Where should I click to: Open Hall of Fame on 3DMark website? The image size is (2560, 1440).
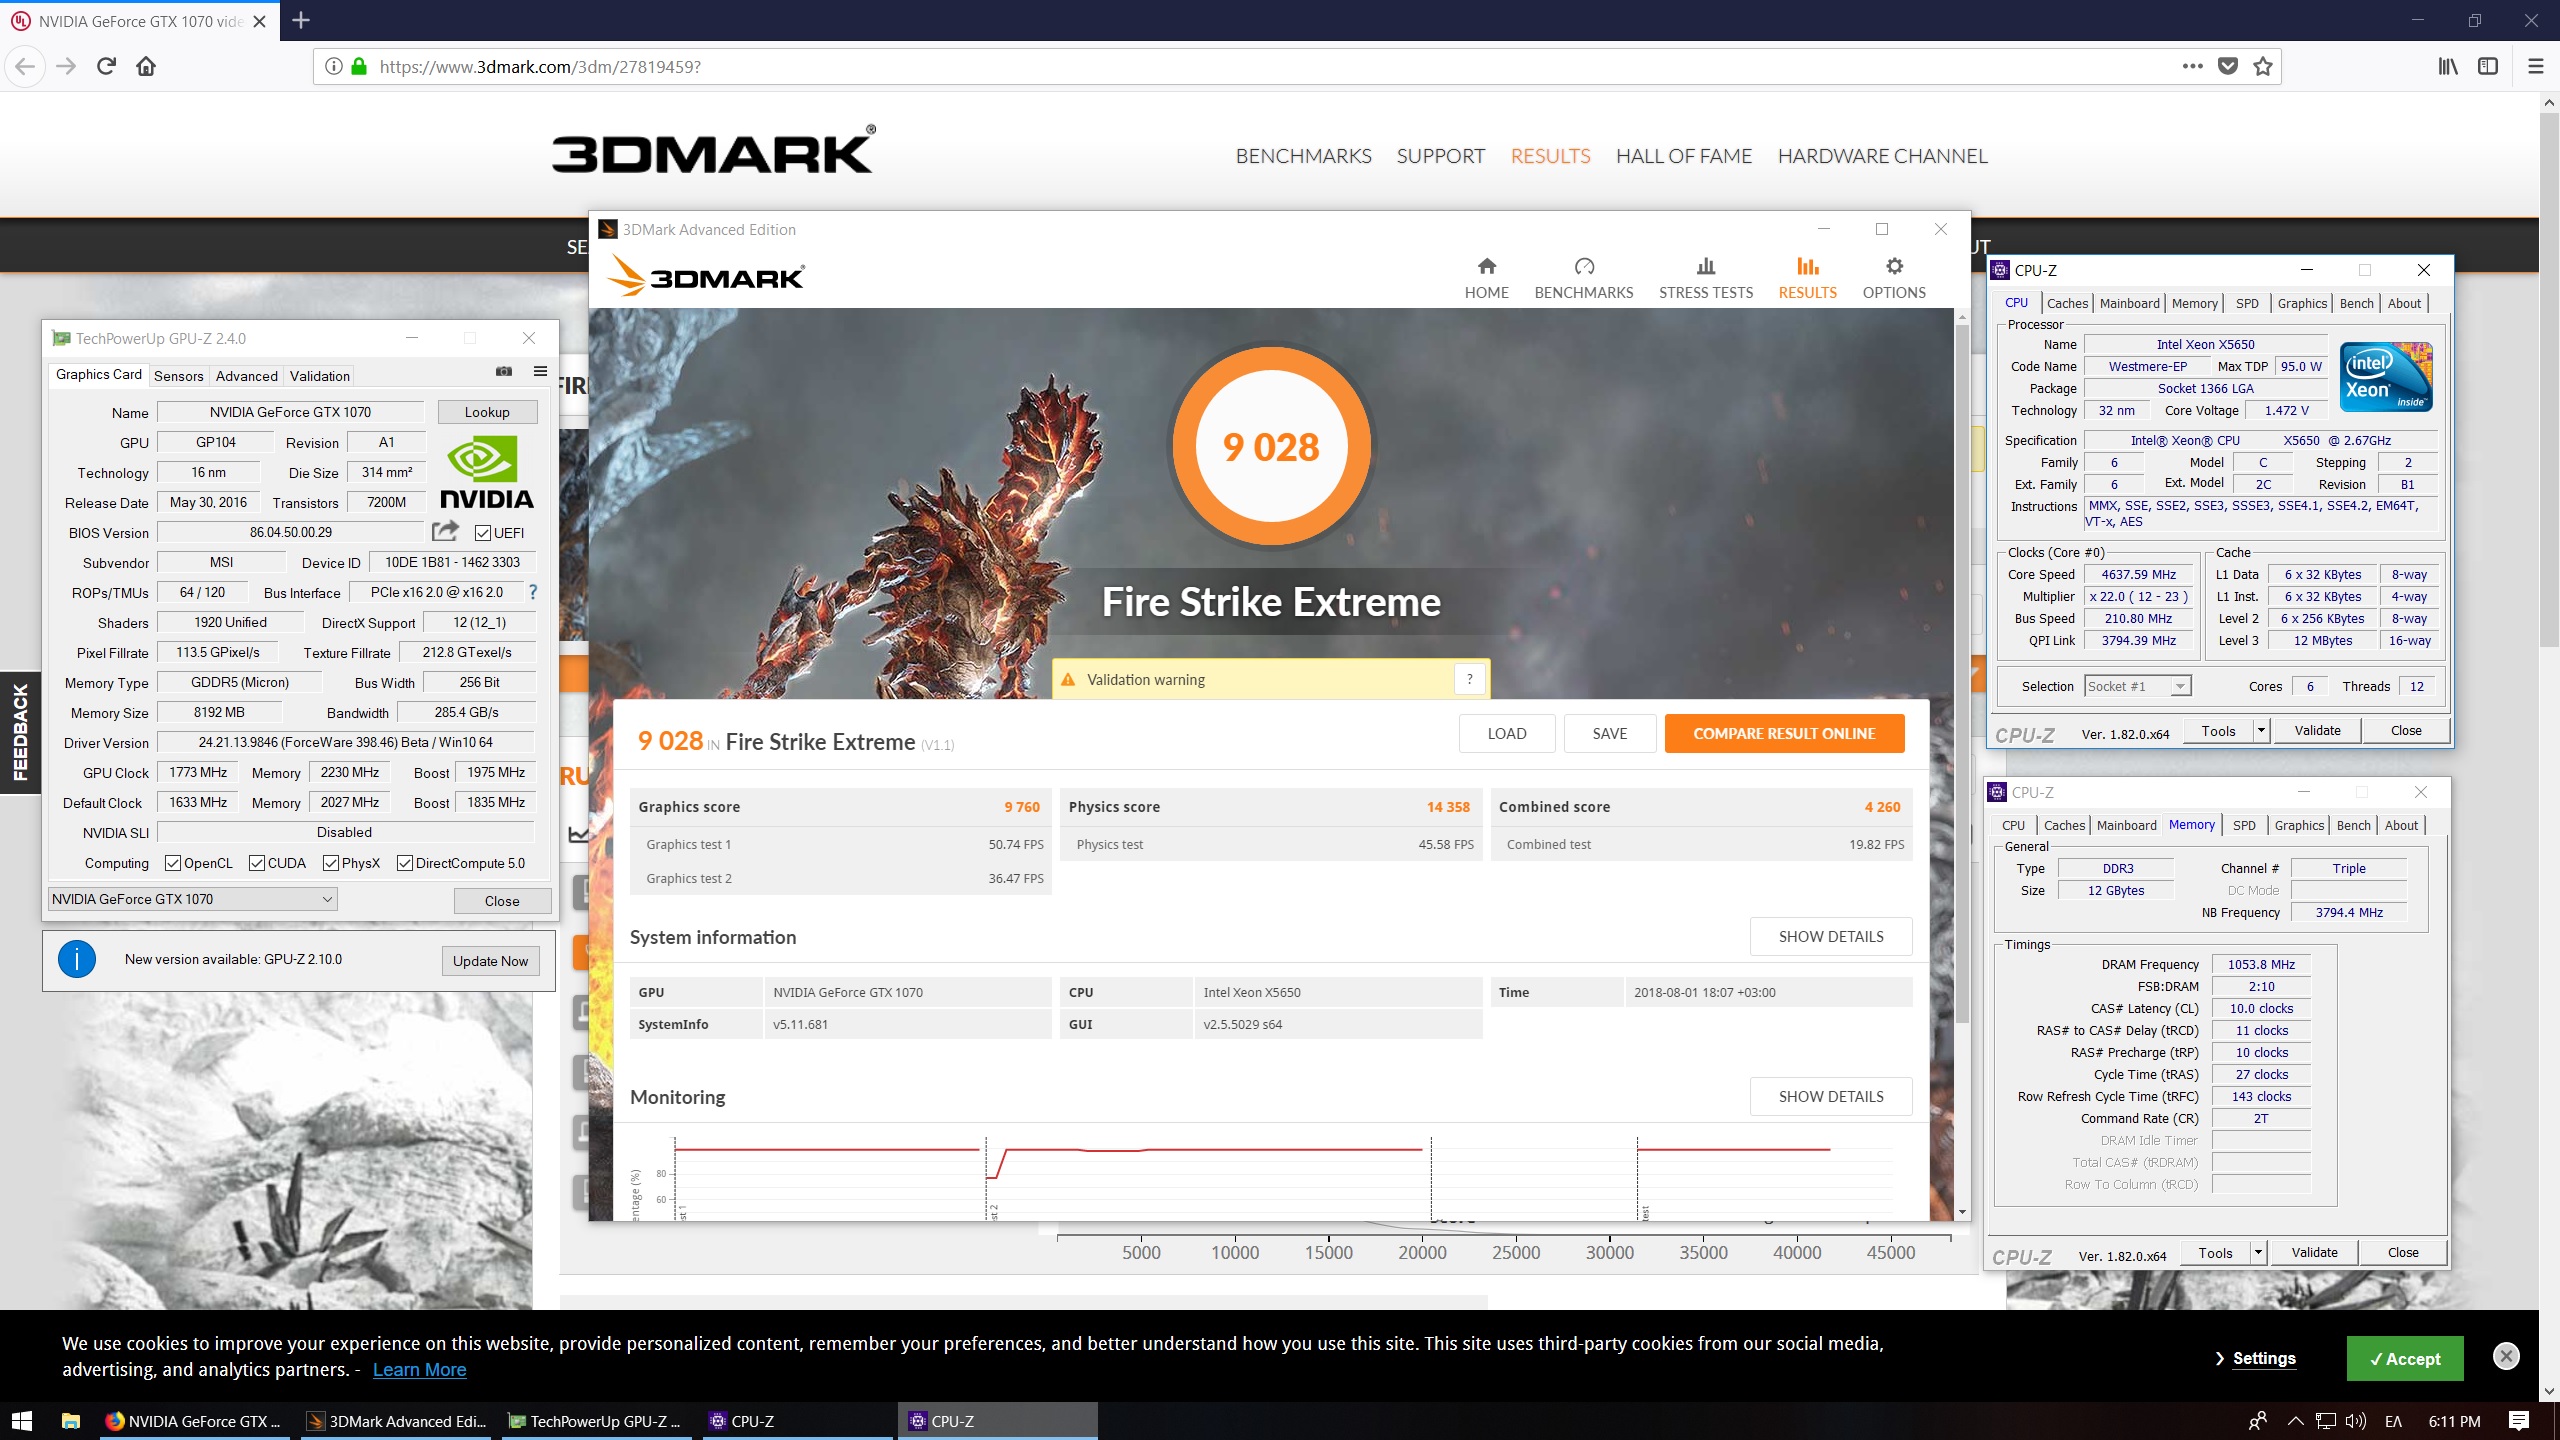pyautogui.click(x=1684, y=156)
